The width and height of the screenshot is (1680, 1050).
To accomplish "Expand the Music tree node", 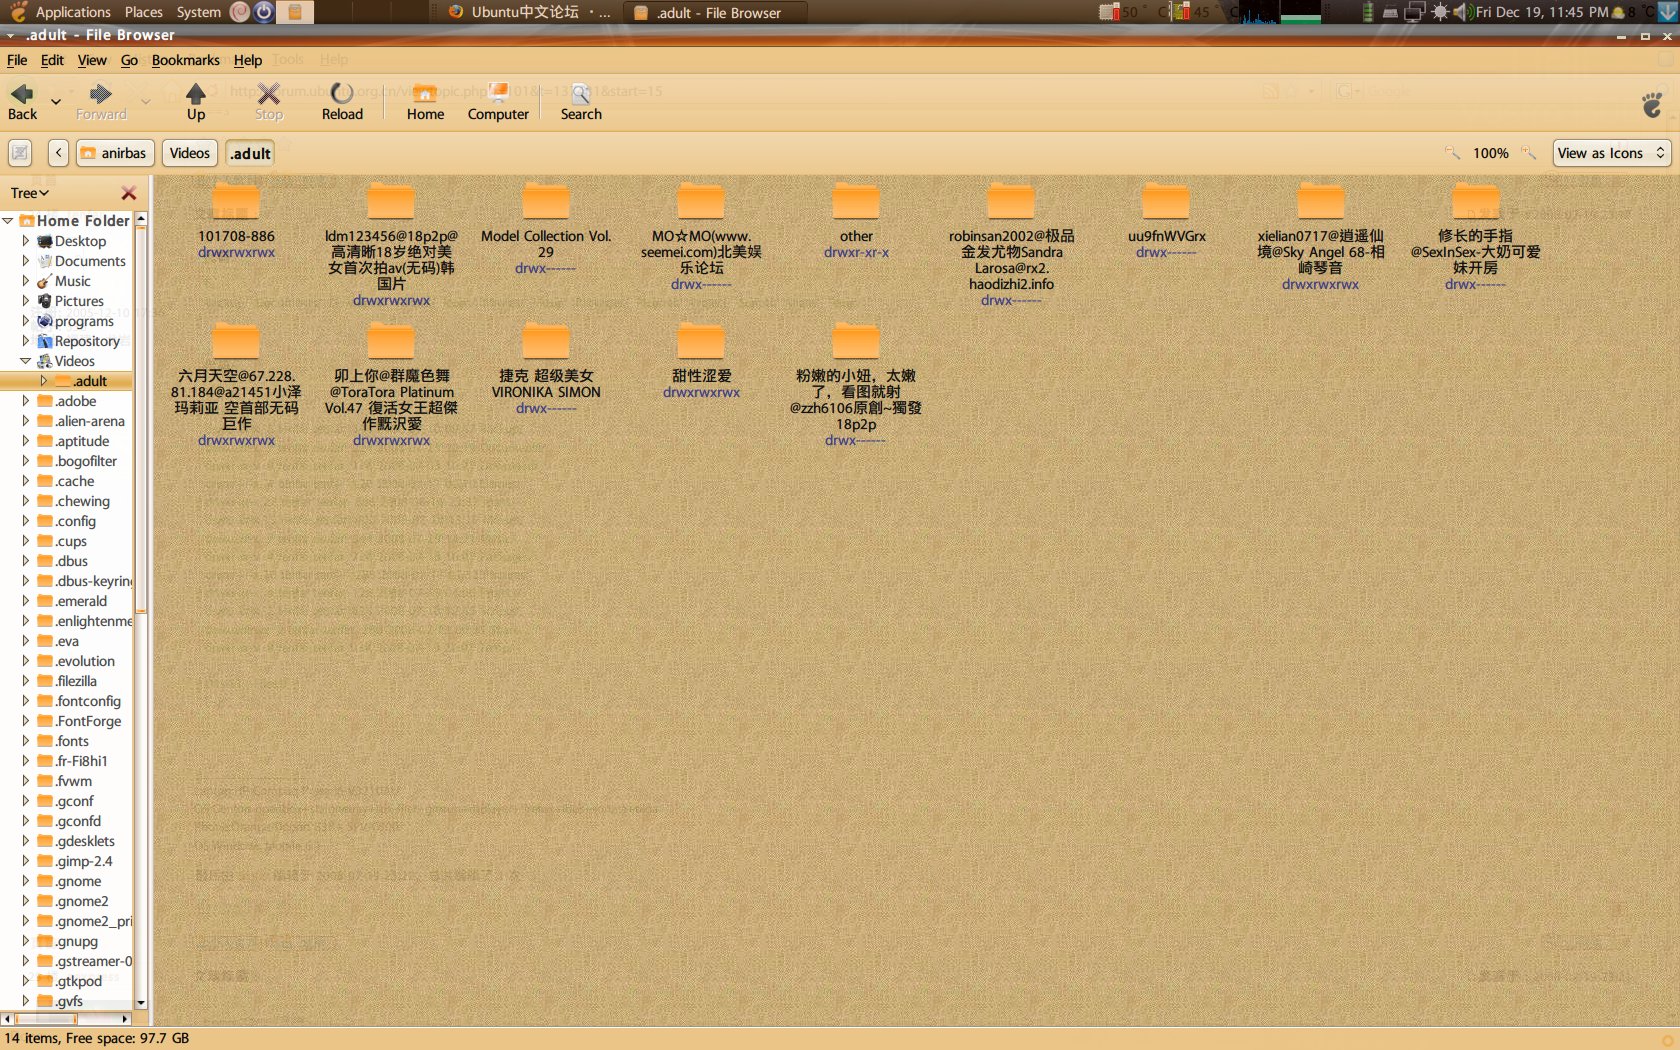I will coord(26,280).
